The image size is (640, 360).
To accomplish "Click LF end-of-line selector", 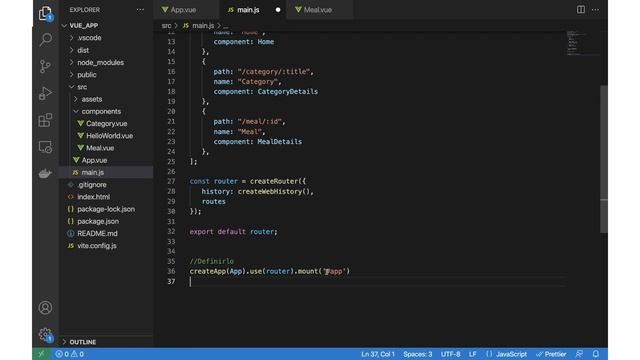I will [472, 354].
